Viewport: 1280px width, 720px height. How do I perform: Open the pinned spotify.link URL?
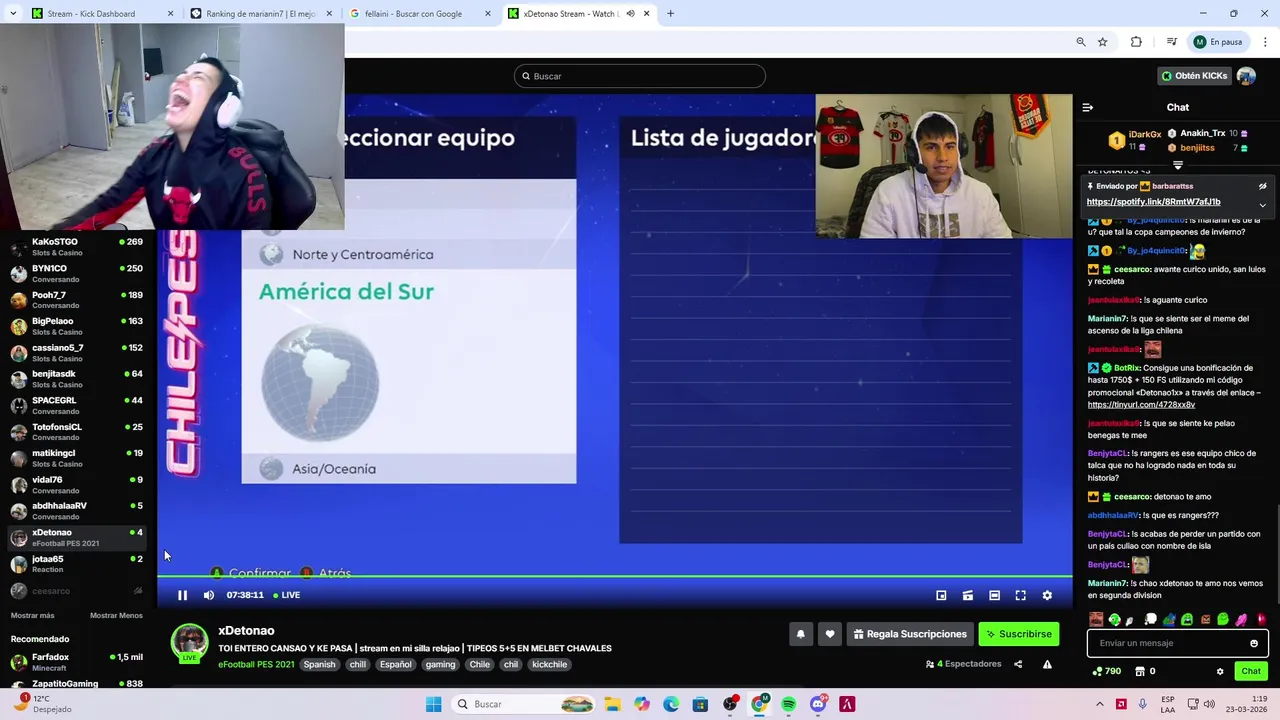(1153, 202)
